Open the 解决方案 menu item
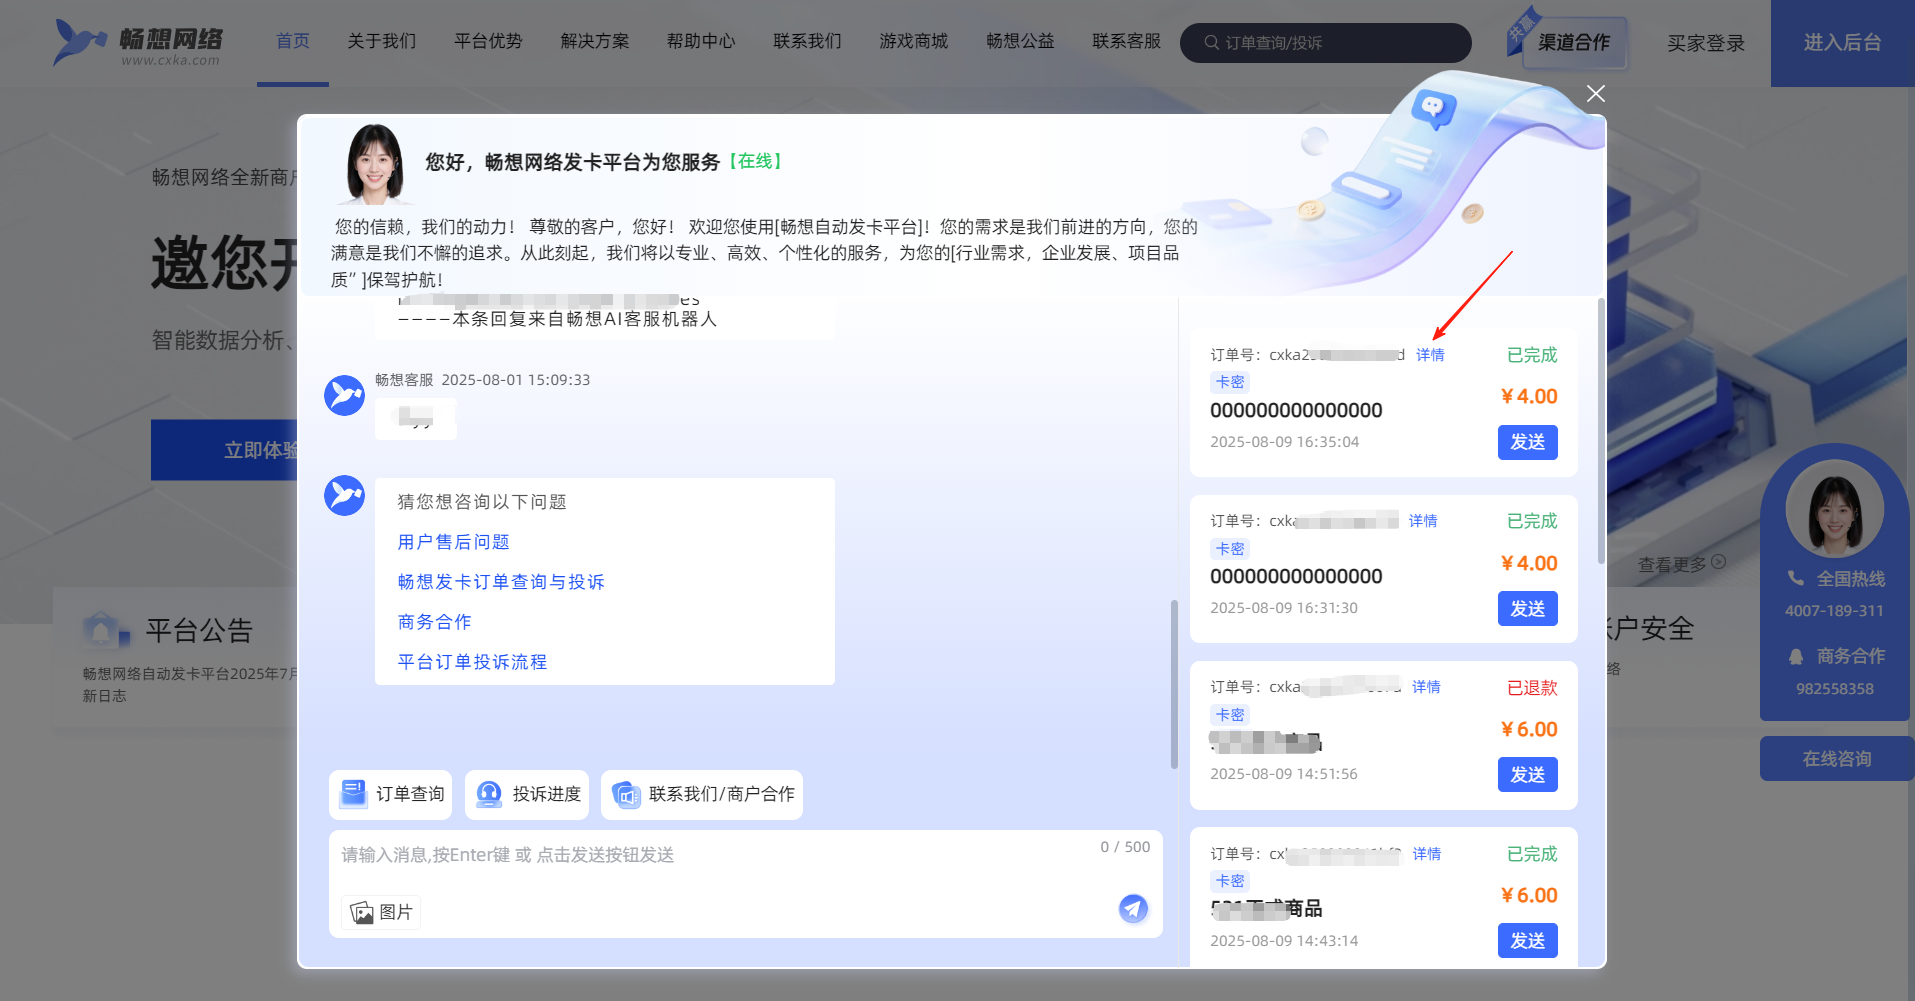 tap(595, 41)
